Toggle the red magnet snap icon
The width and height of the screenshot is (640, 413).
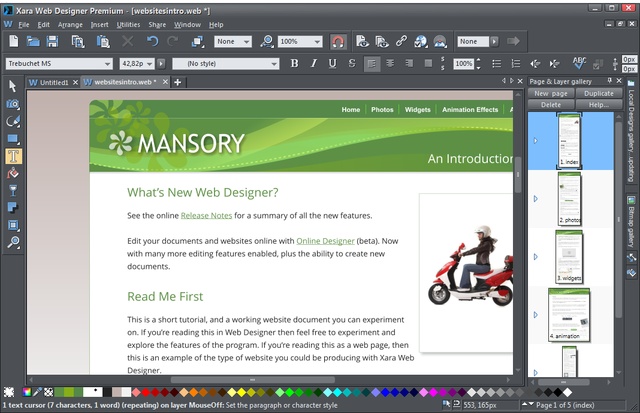tap(338, 42)
